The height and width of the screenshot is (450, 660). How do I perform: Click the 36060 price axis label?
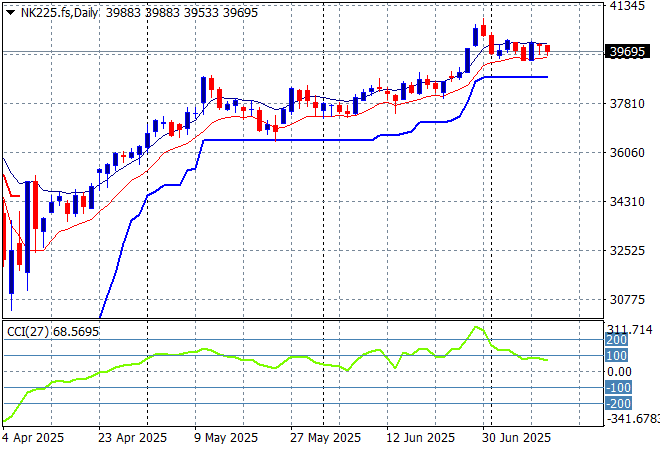tap(626, 153)
